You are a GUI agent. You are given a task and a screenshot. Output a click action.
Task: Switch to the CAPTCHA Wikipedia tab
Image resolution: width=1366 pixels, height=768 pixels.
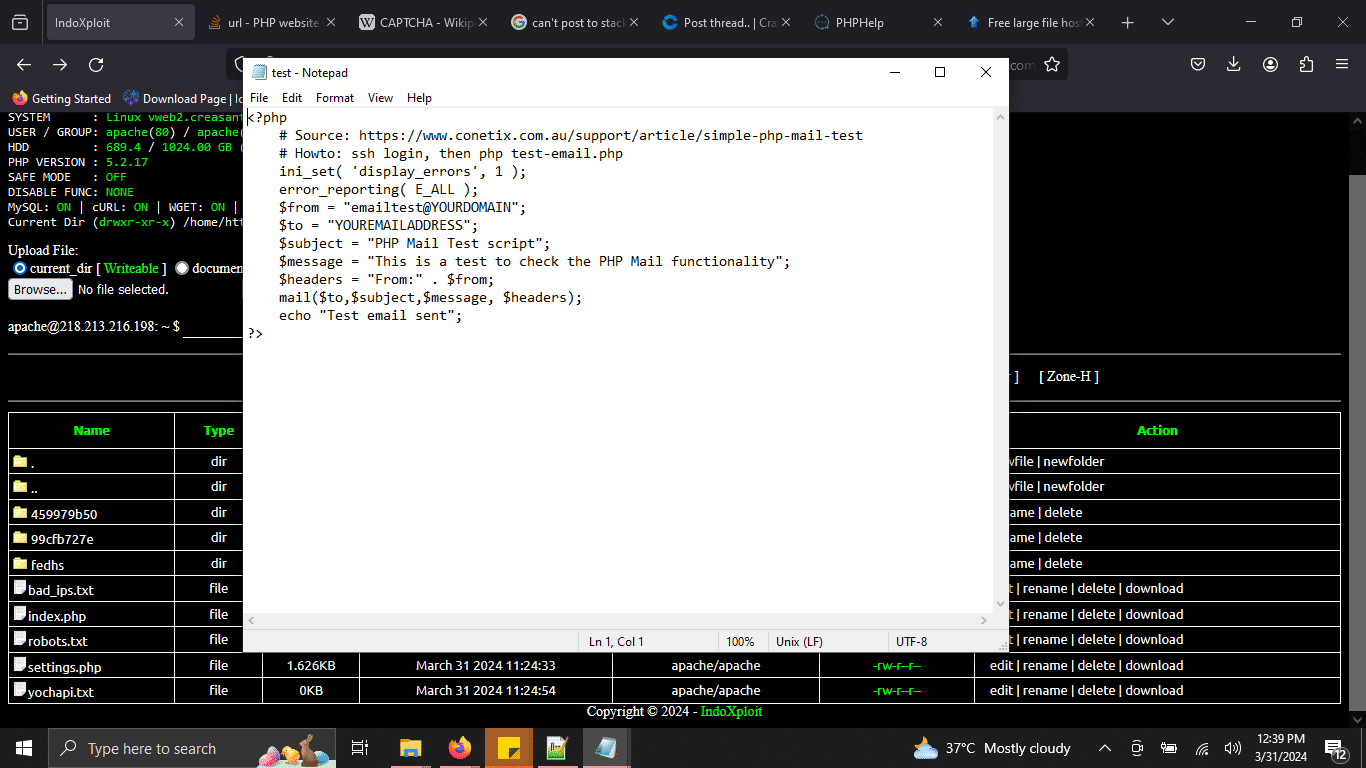[420, 20]
